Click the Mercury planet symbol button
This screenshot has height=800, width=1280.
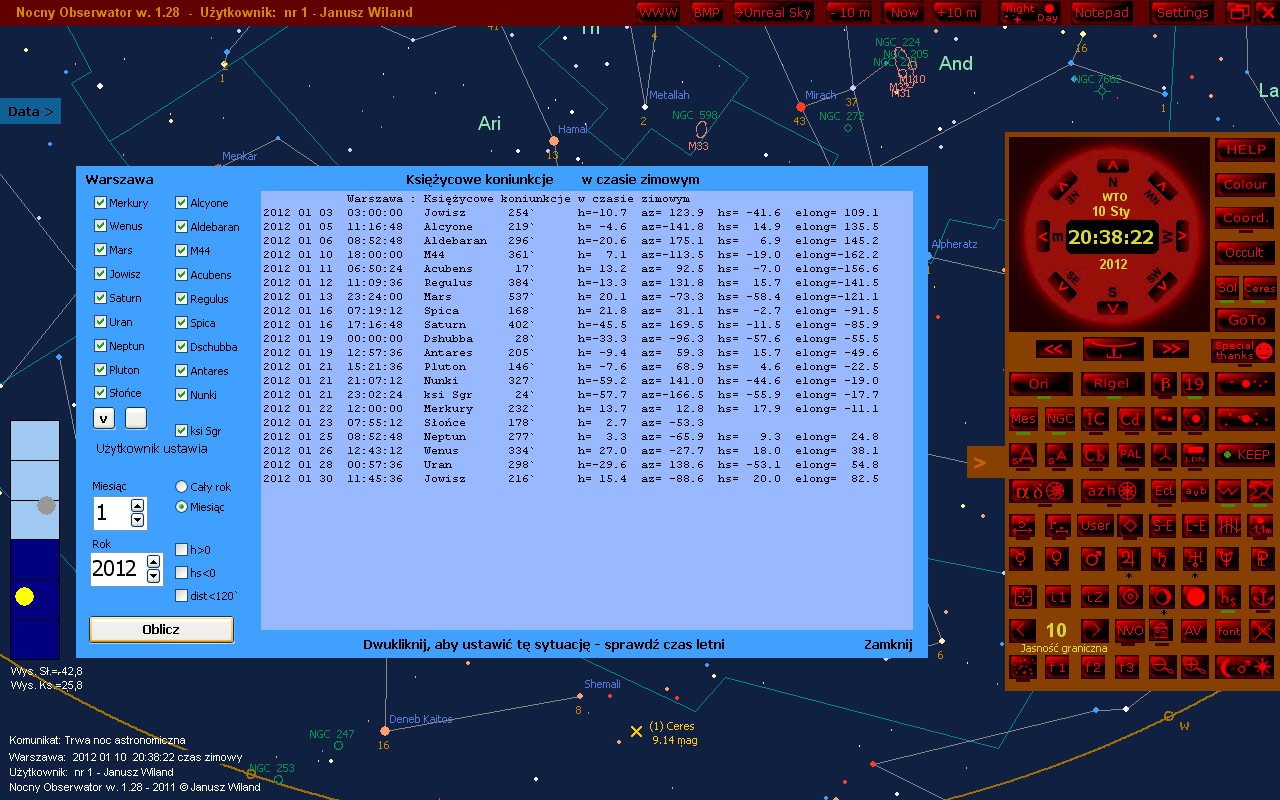pos(1021,559)
